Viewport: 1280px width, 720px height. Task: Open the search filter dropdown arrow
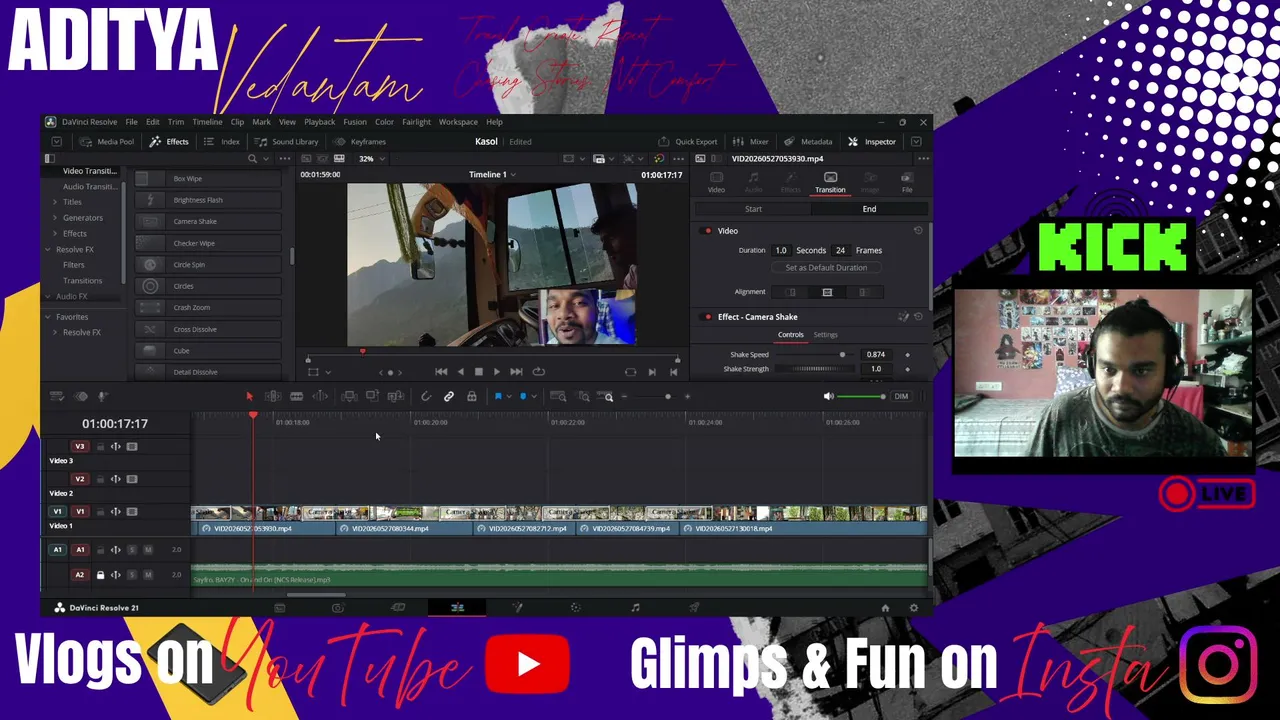(x=267, y=159)
